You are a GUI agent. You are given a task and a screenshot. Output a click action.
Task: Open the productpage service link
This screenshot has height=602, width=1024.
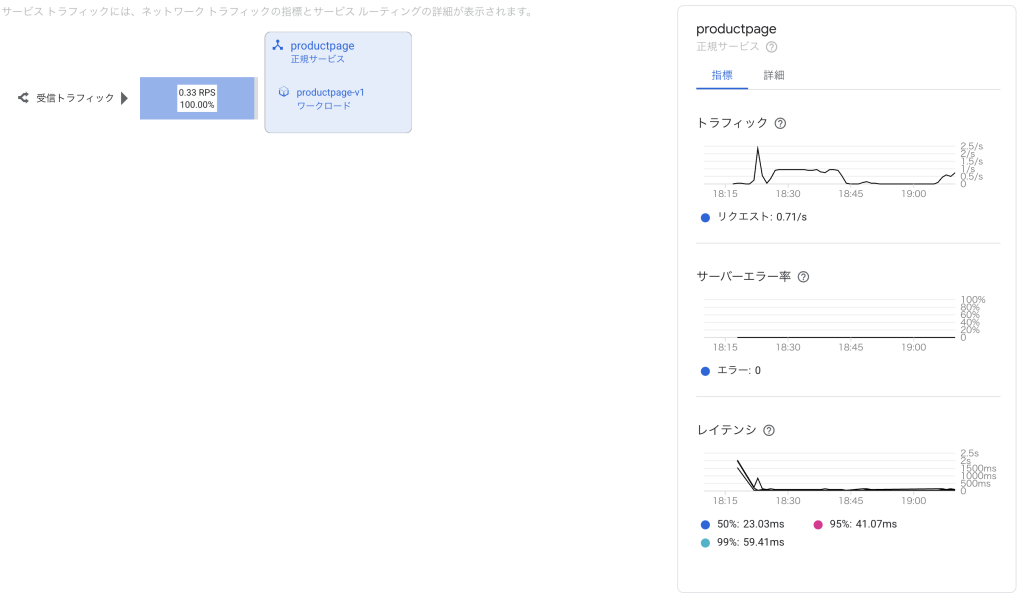tap(322, 46)
